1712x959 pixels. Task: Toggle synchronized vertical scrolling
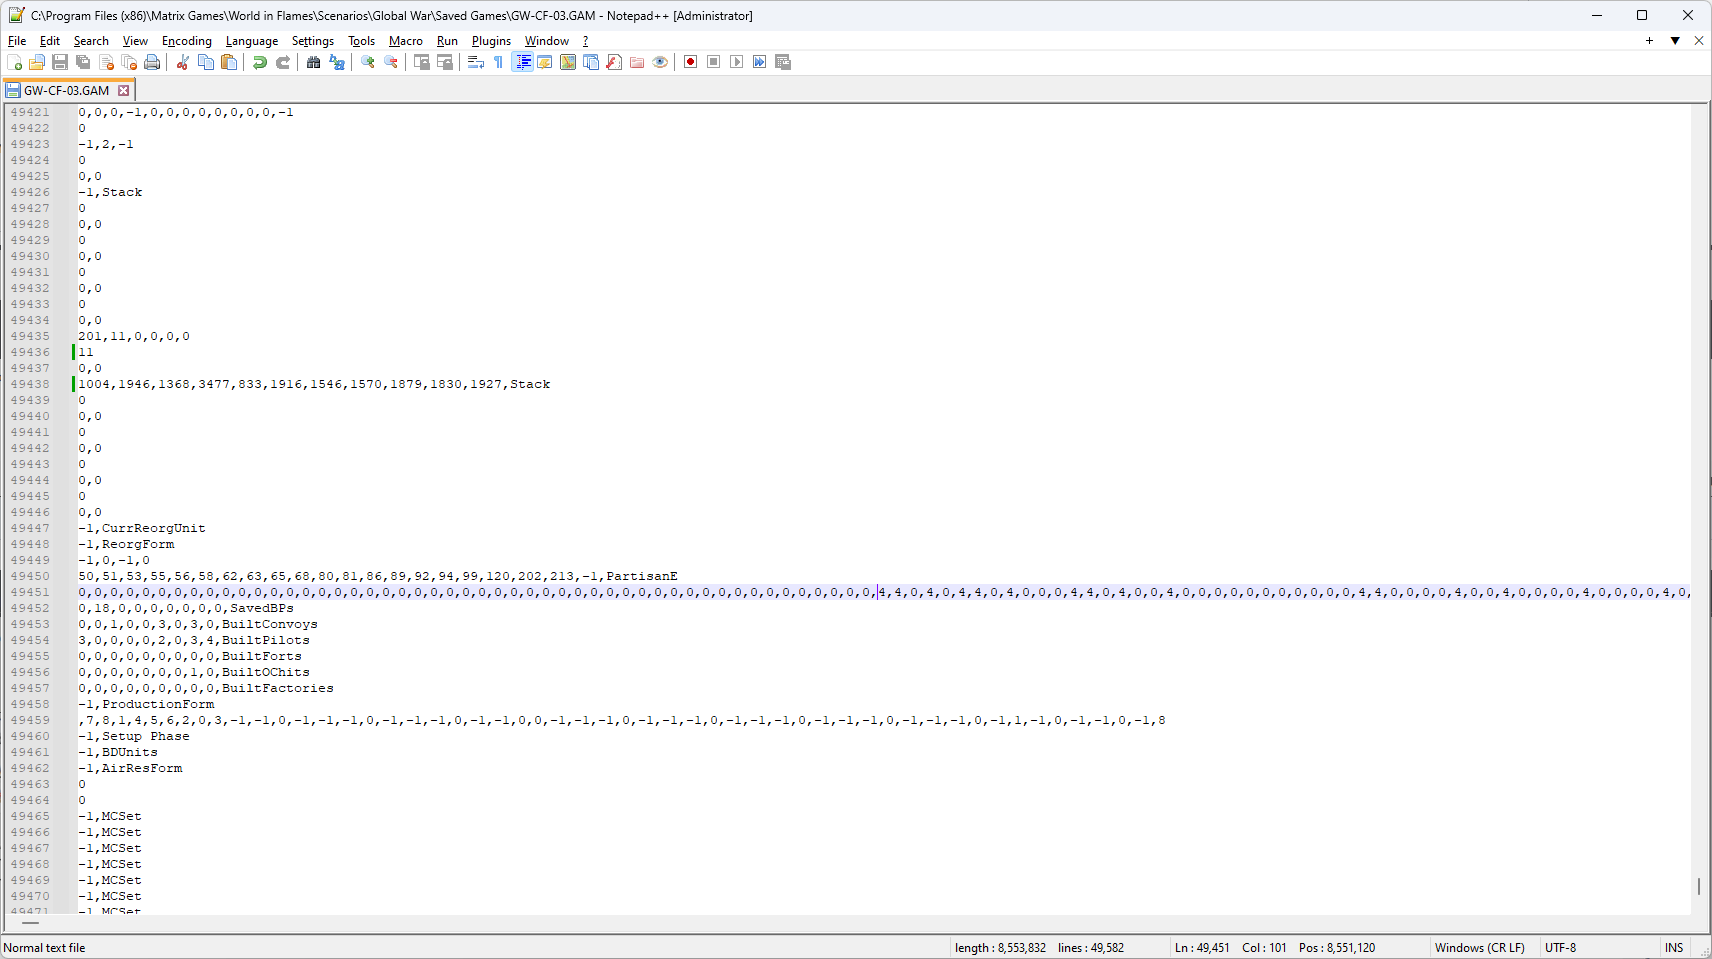pos(423,62)
